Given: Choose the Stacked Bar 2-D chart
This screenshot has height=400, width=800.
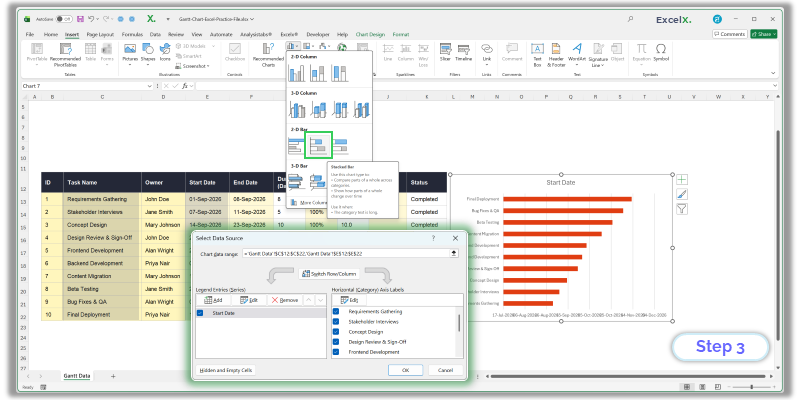Looking at the screenshot, I should pyautogui.click(x=318, y=145).
